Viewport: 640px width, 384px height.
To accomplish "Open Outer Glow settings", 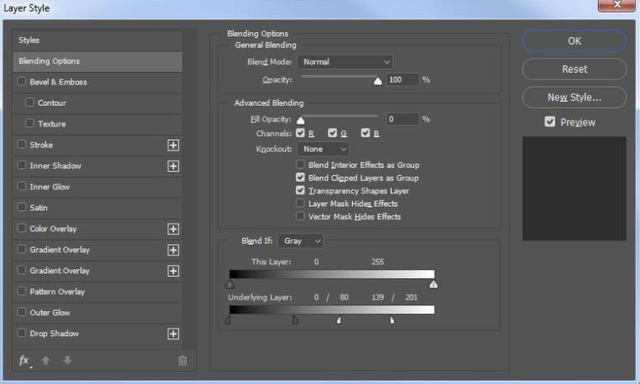I will tap(50, 313).
